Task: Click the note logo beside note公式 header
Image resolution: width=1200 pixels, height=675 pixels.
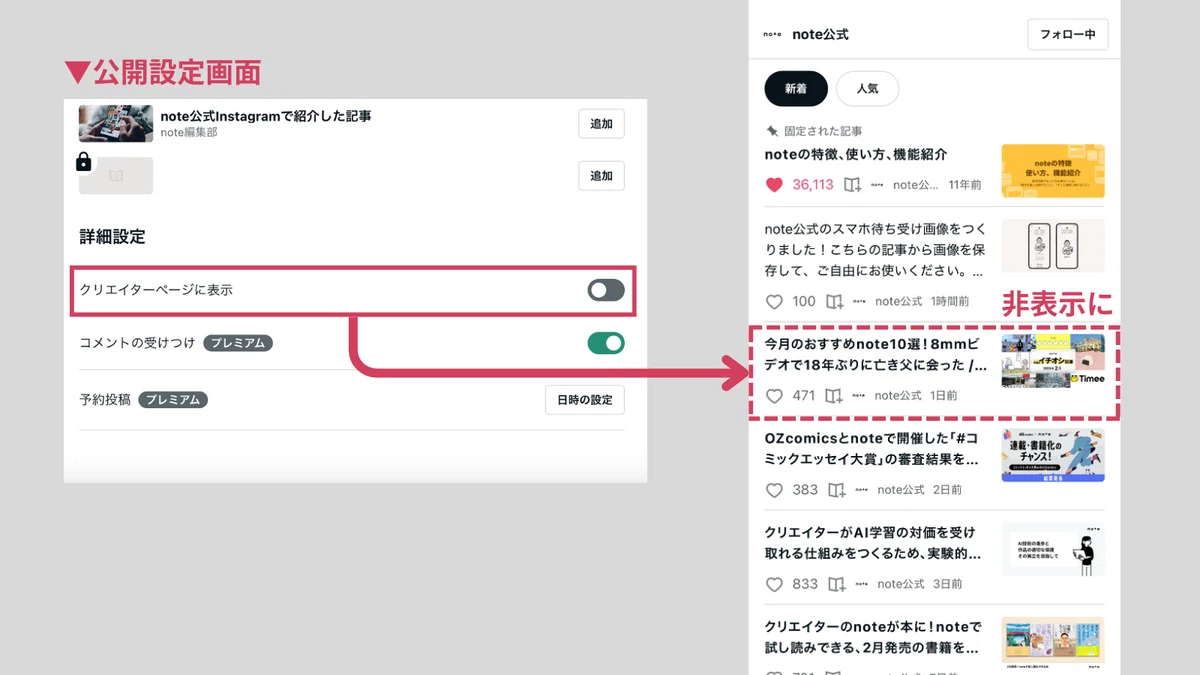Action: point(772,34)
